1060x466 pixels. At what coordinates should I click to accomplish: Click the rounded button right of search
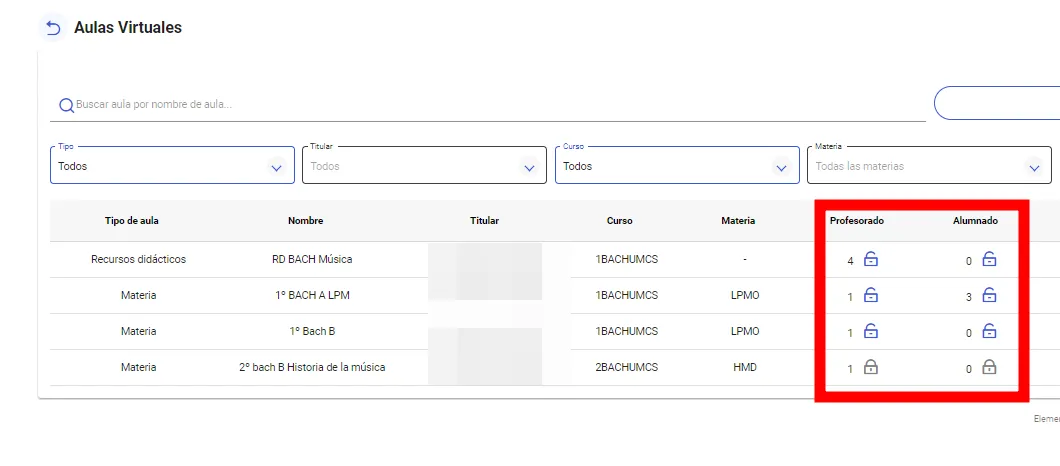pos(996,103)
